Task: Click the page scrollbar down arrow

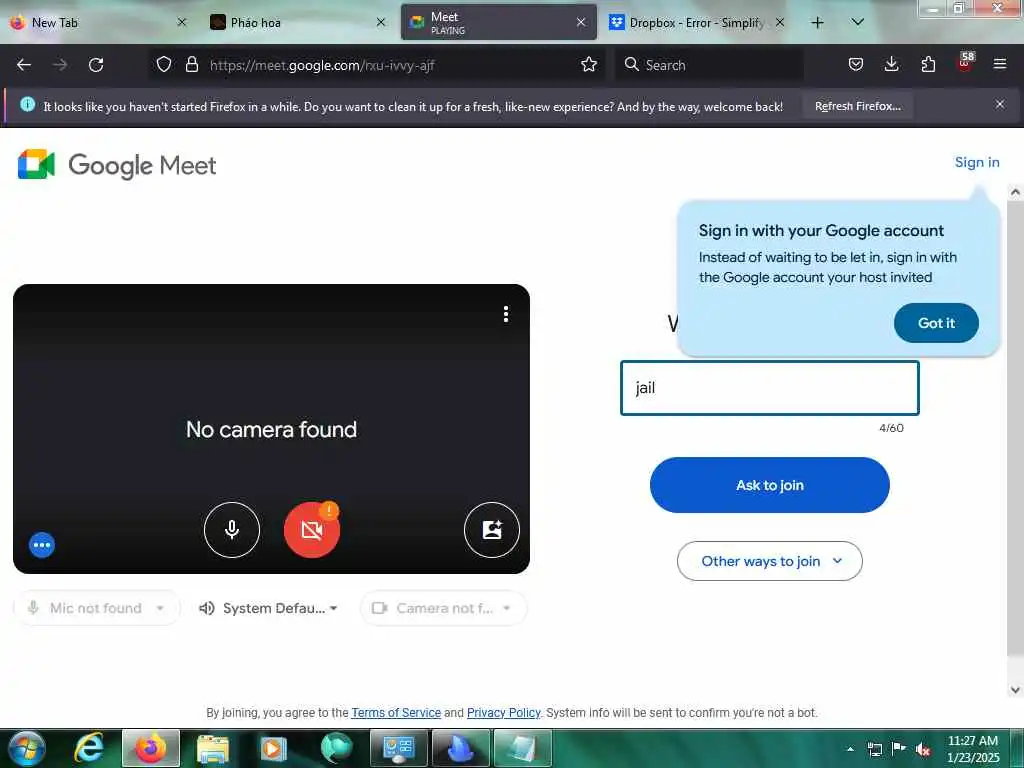Action: [x=1015, y=690]
